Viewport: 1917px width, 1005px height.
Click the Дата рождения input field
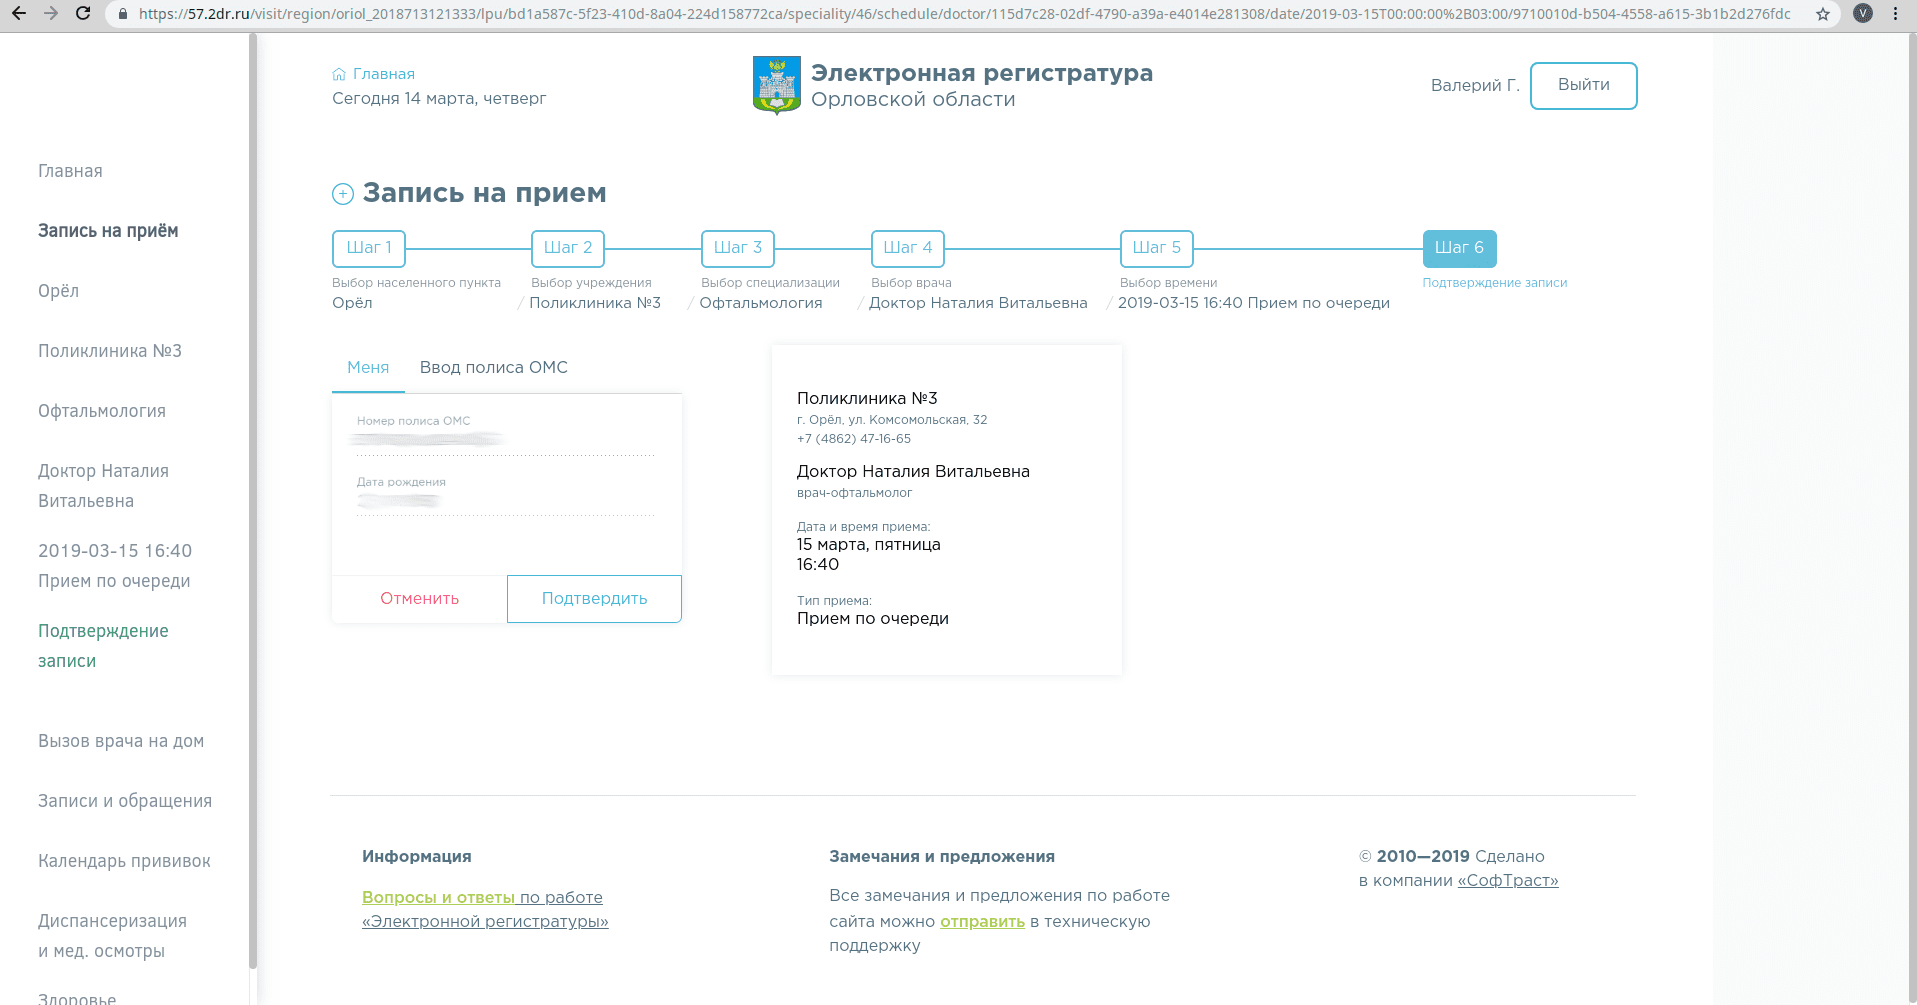tap(505, 501)
